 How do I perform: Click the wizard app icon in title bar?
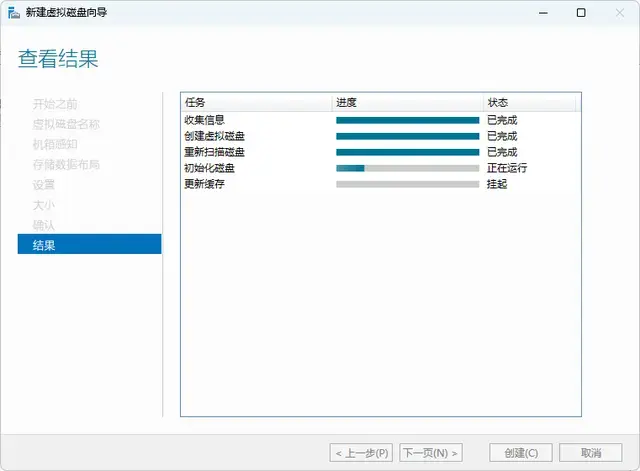point(13,13)
